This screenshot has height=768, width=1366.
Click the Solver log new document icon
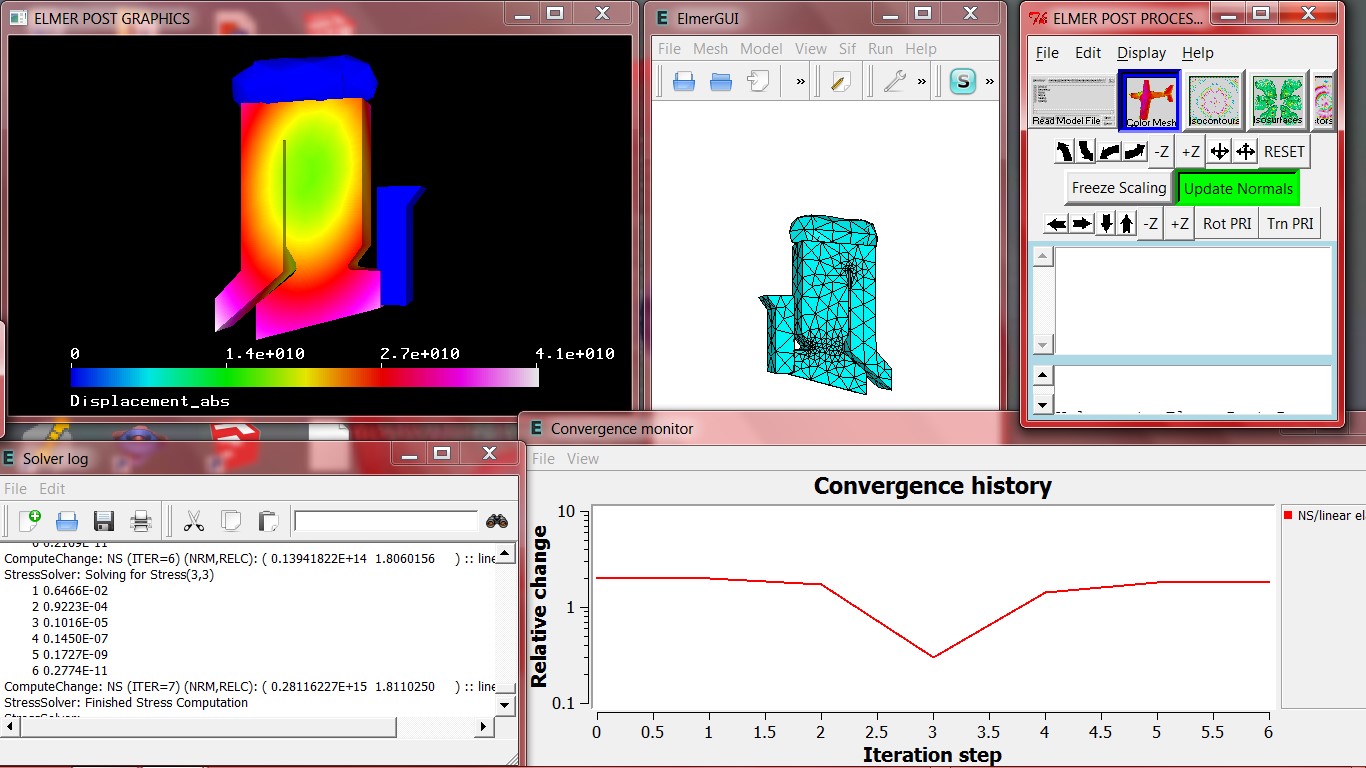point(30,520)
